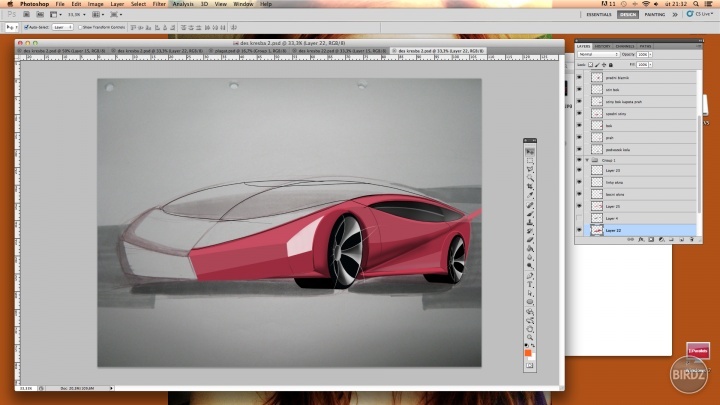Select the History Brush tool
The image size is (720, 405).
click(x=530, y=231)
